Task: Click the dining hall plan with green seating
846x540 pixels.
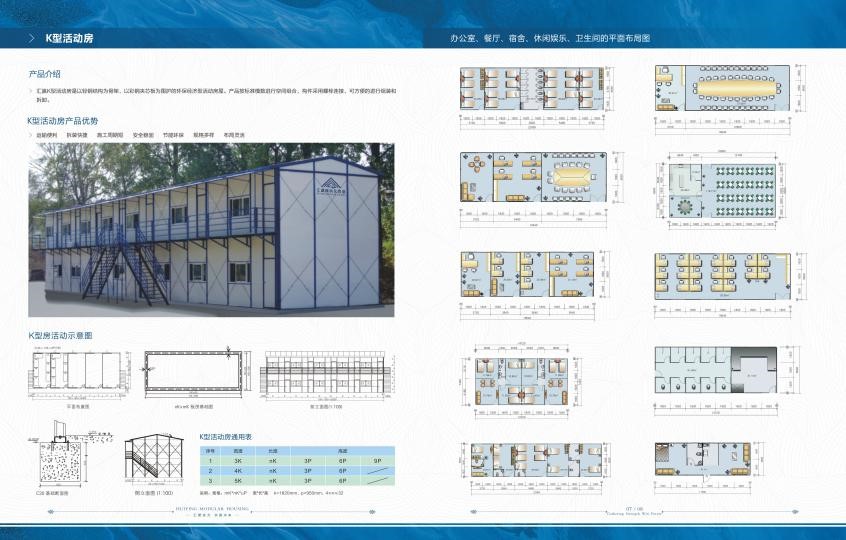Action: click(738, 187)
